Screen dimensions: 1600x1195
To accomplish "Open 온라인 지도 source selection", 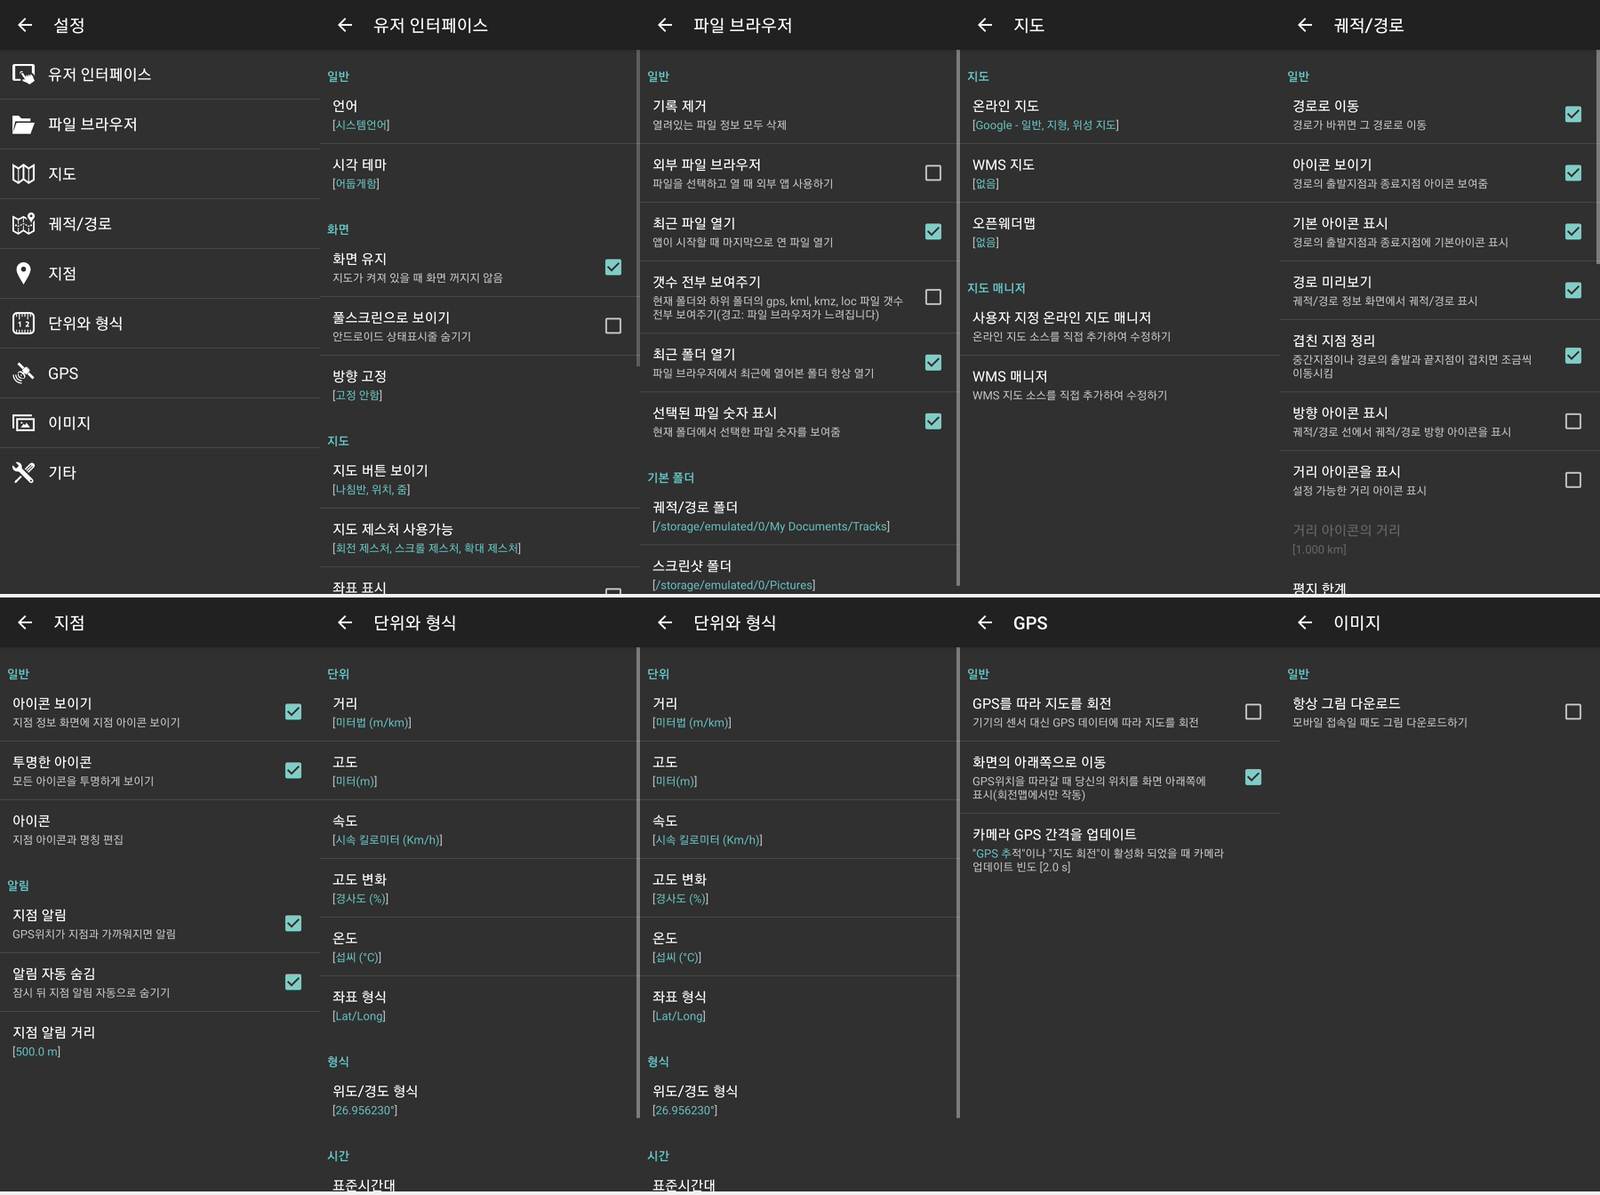I will (x=1120, y=114).
